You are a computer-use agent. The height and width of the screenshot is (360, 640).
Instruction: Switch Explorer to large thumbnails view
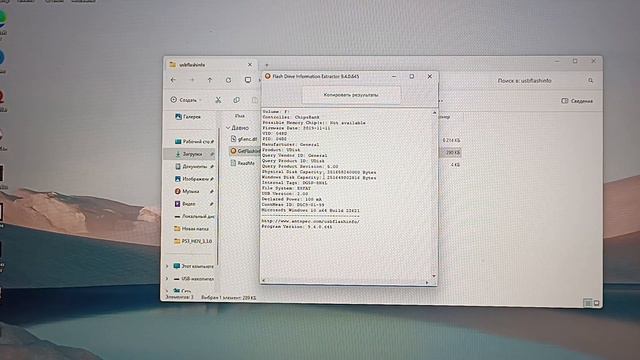tap(596, 303)
